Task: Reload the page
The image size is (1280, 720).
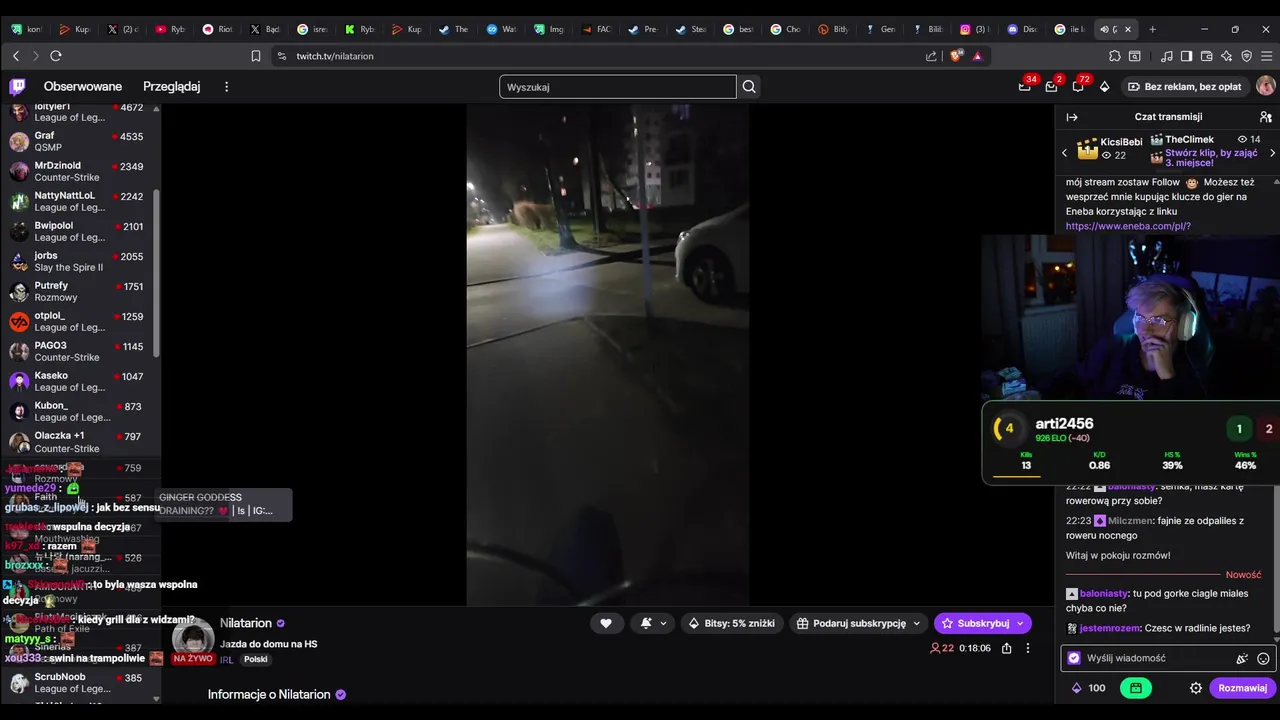Action: coord(56,56)
